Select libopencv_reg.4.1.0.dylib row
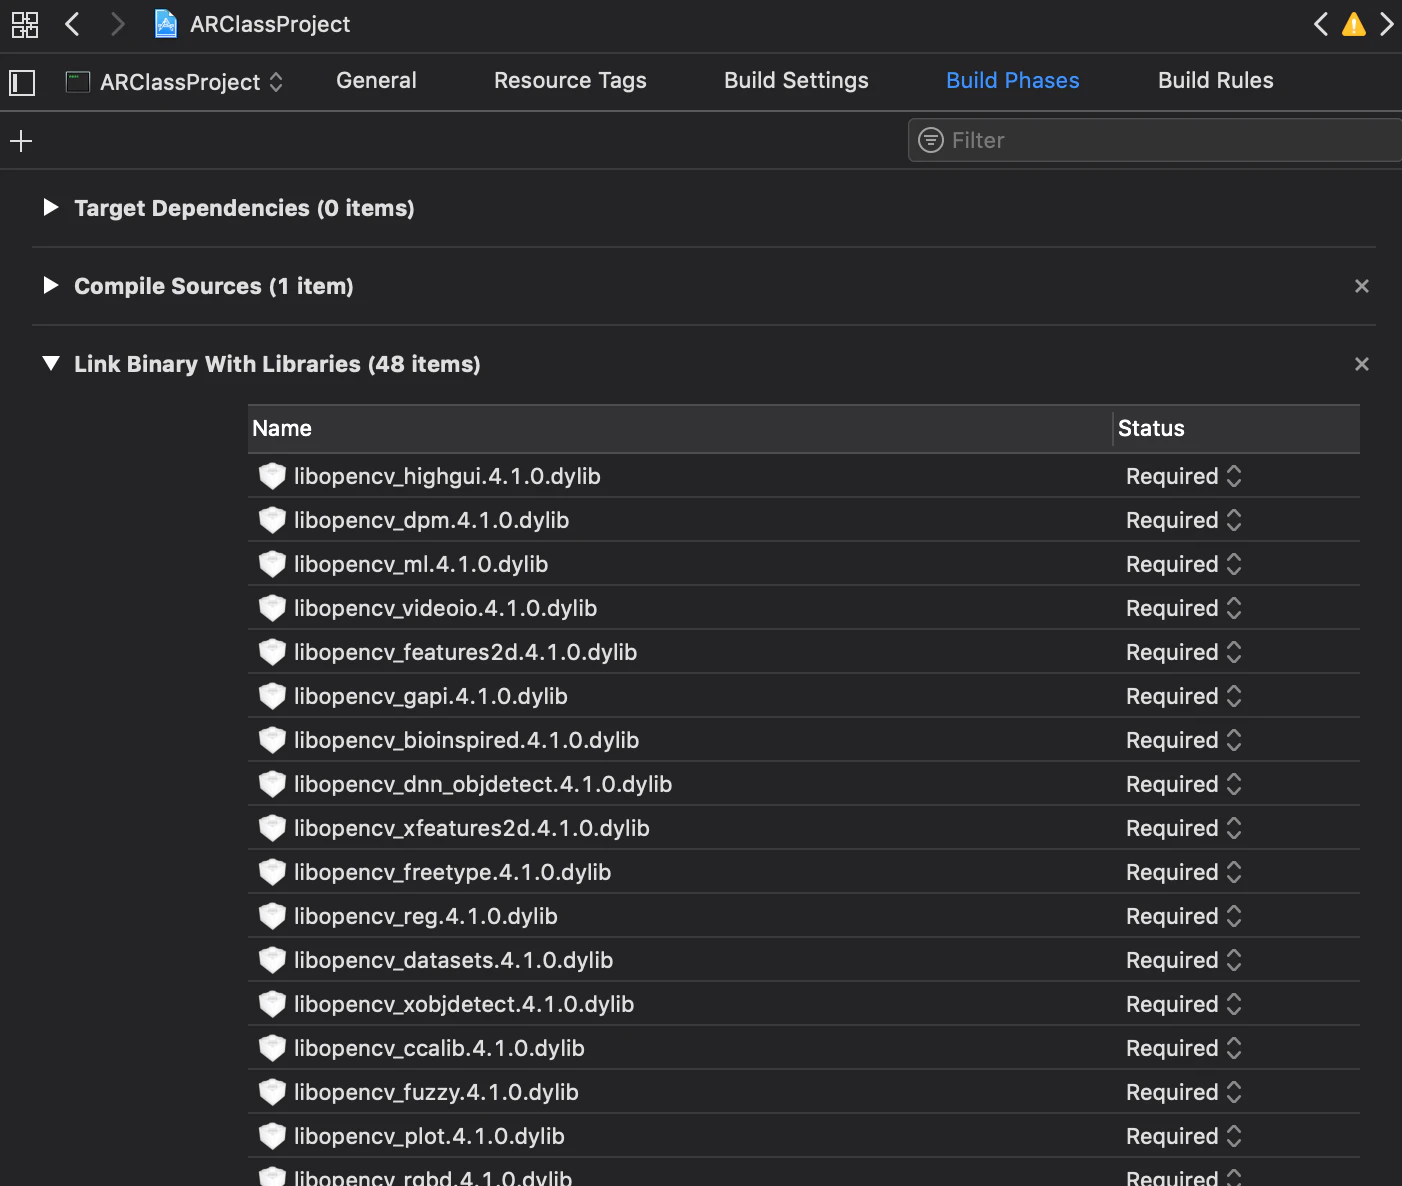 [804, 916]
